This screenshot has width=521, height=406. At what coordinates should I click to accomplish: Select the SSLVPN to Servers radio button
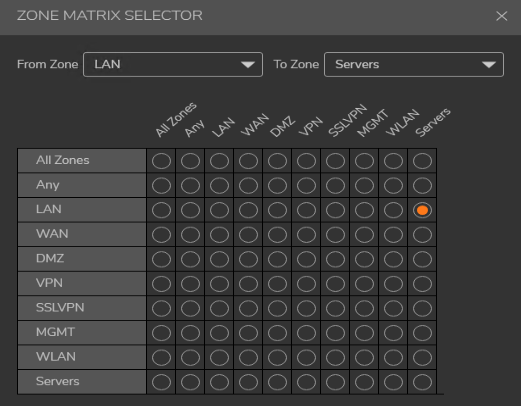[422, 308]
